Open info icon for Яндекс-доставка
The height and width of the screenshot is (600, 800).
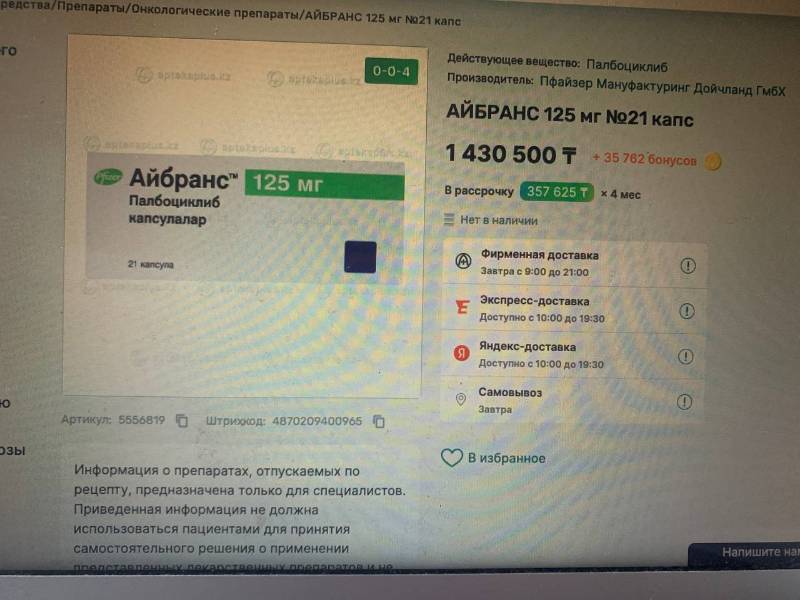[x=686, y=356]
